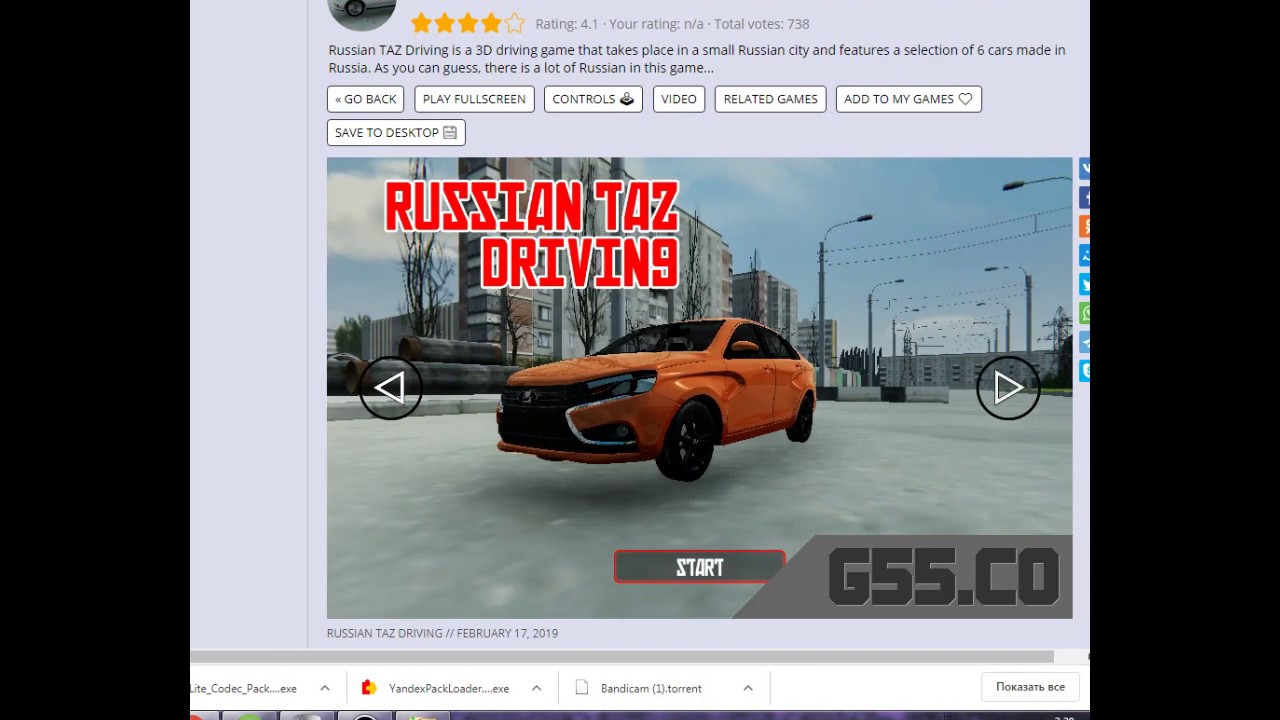Open the YandexPackLoader exe download
The width and height of the screenshot is (1280, 720).
[x=449, y=688]
